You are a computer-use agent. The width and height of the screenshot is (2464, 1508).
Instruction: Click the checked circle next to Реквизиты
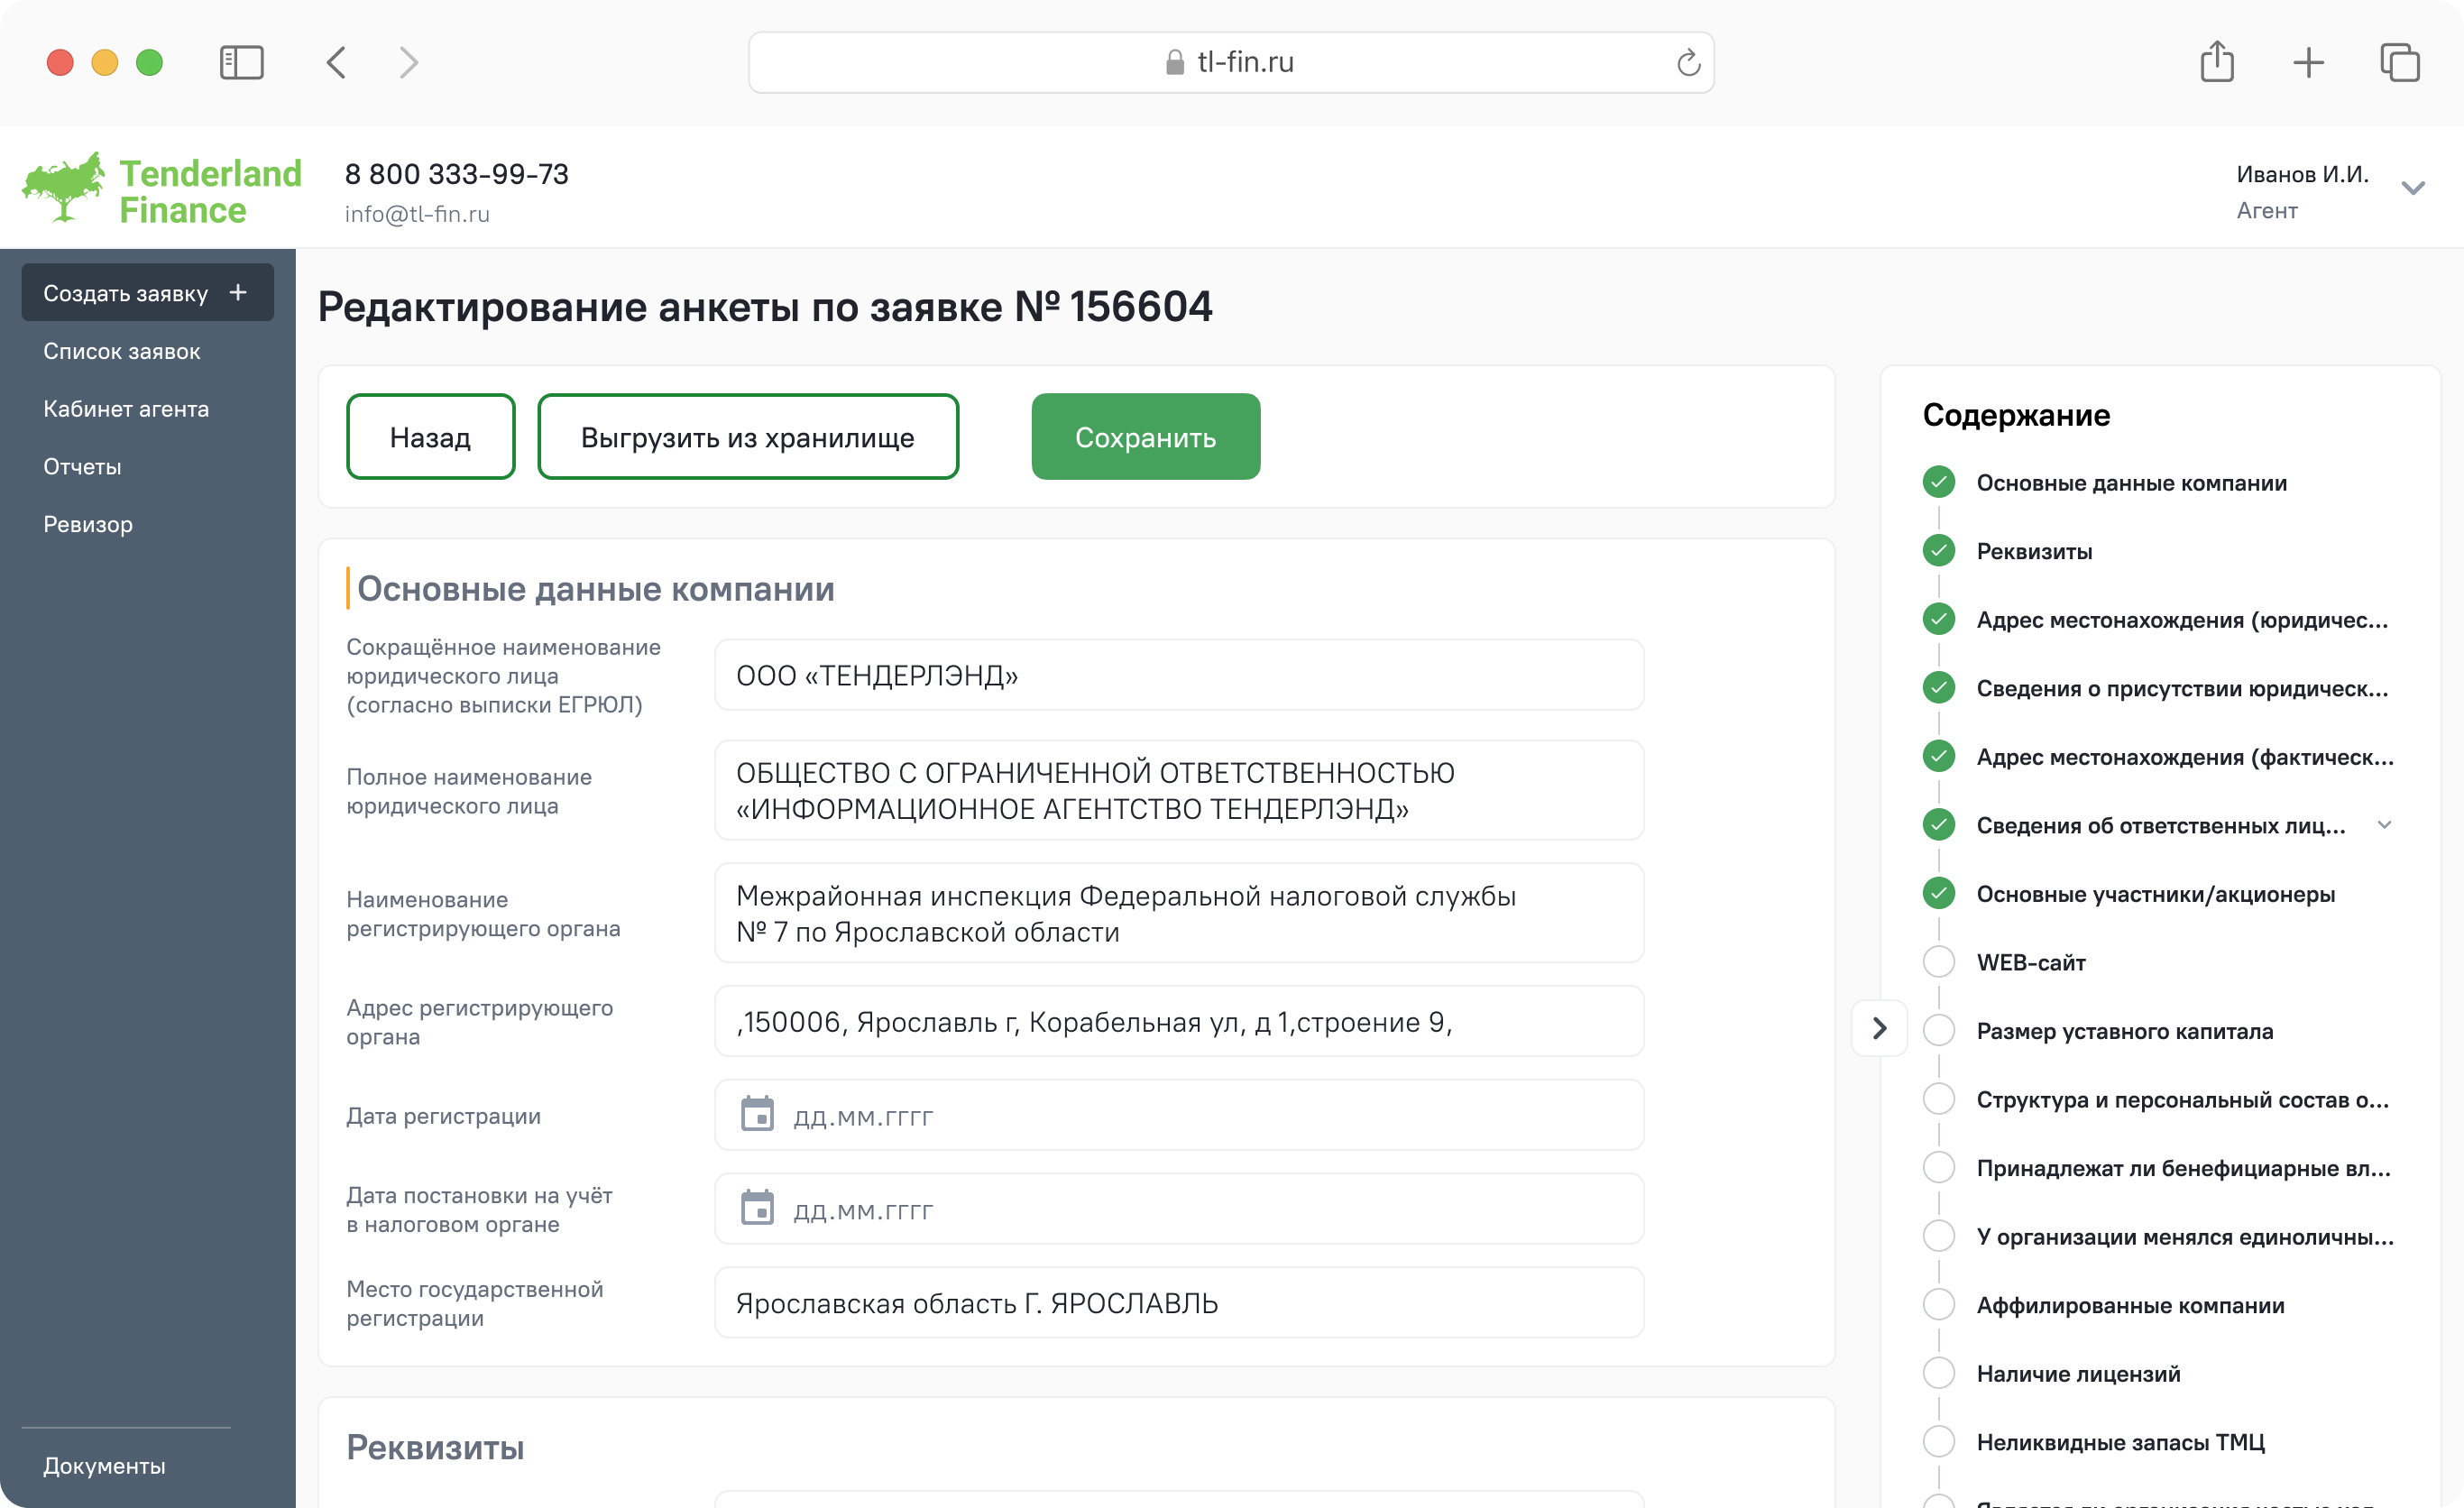point(1939,551)
